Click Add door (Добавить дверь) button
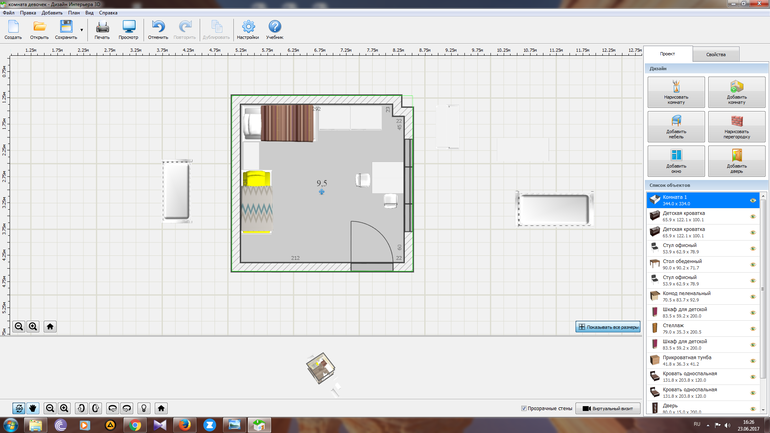Image resolution: width=770 pixels, height=433 pixels. (x=736, y=161)
